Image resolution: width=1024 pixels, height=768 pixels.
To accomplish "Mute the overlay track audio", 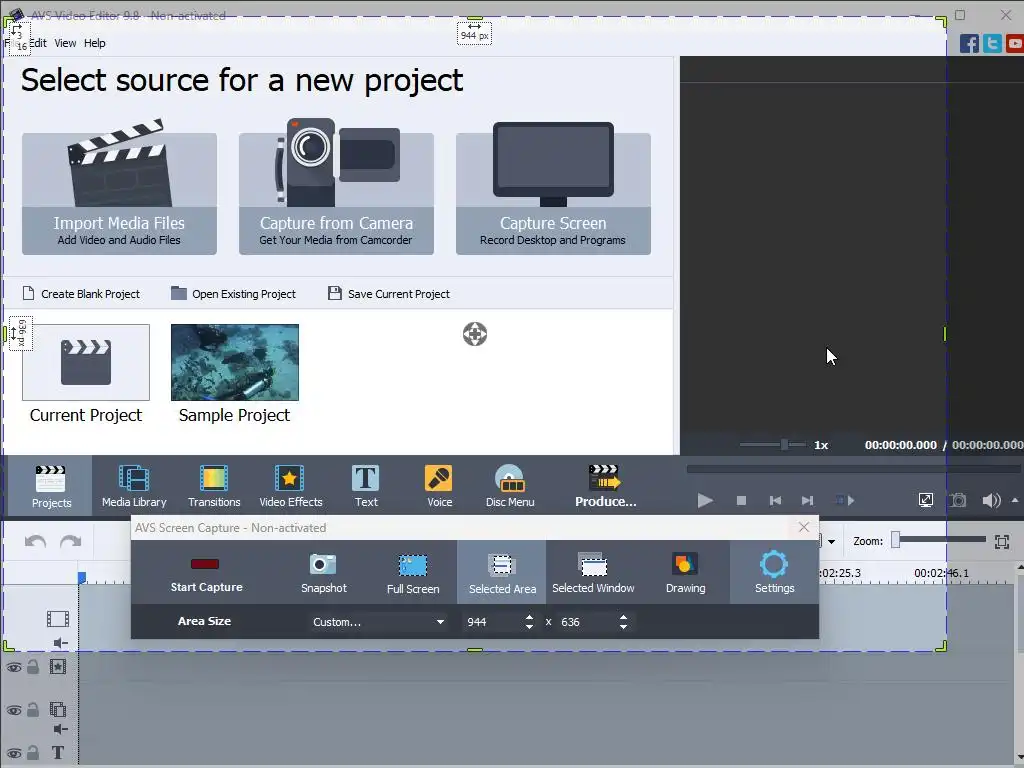I will (x=60, y=729).
